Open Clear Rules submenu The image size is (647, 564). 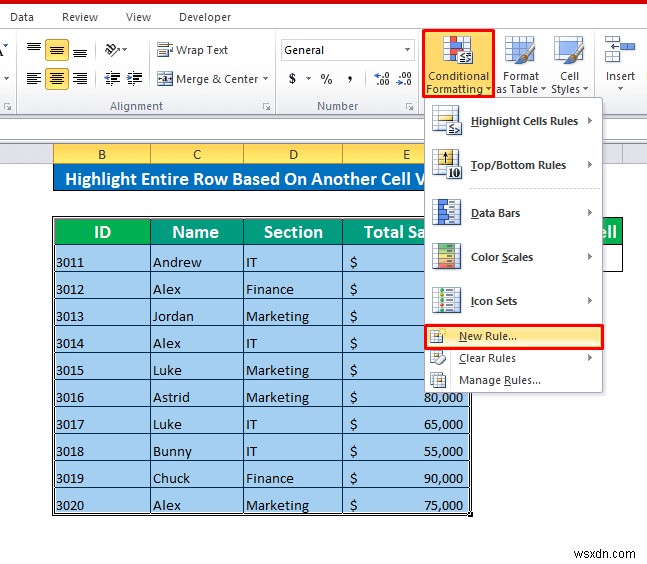[x=513, y=358]
